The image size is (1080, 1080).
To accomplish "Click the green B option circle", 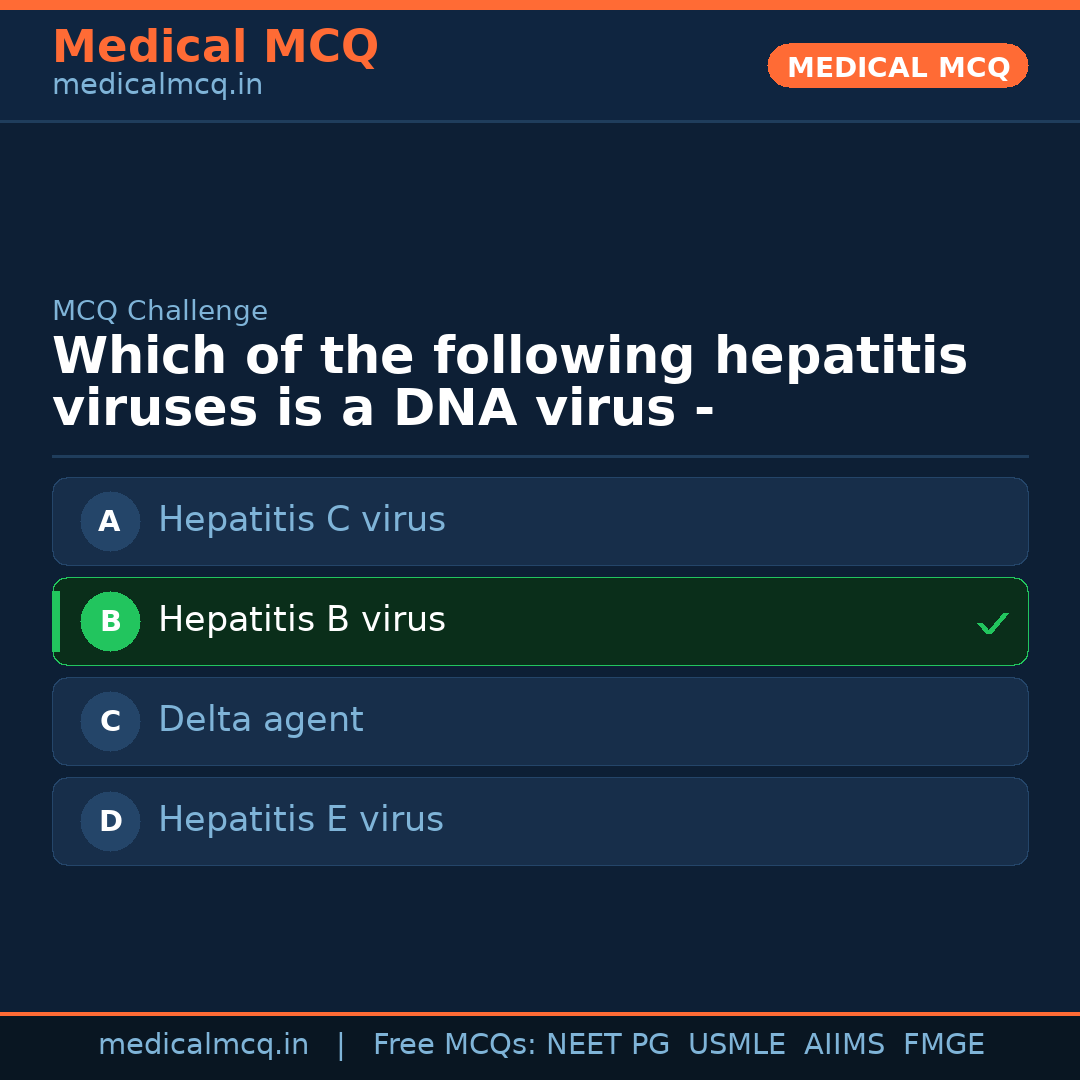I will click(110, 621).
